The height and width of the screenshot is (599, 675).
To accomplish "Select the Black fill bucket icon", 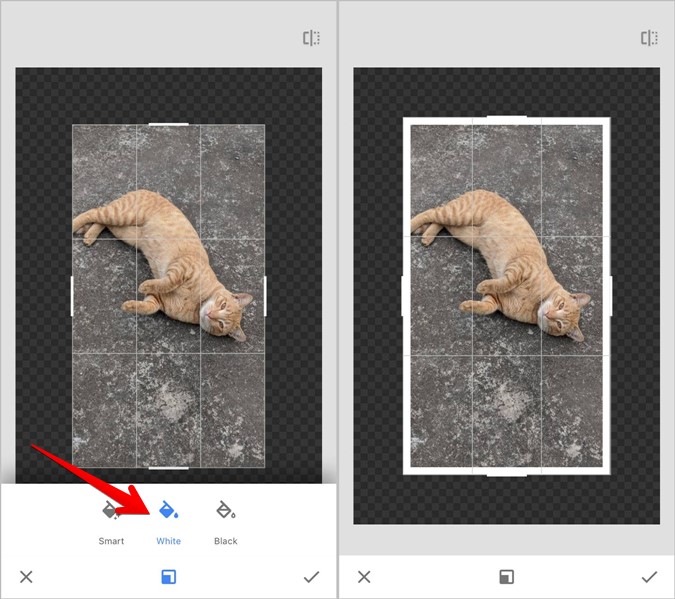I will (226, 510).
